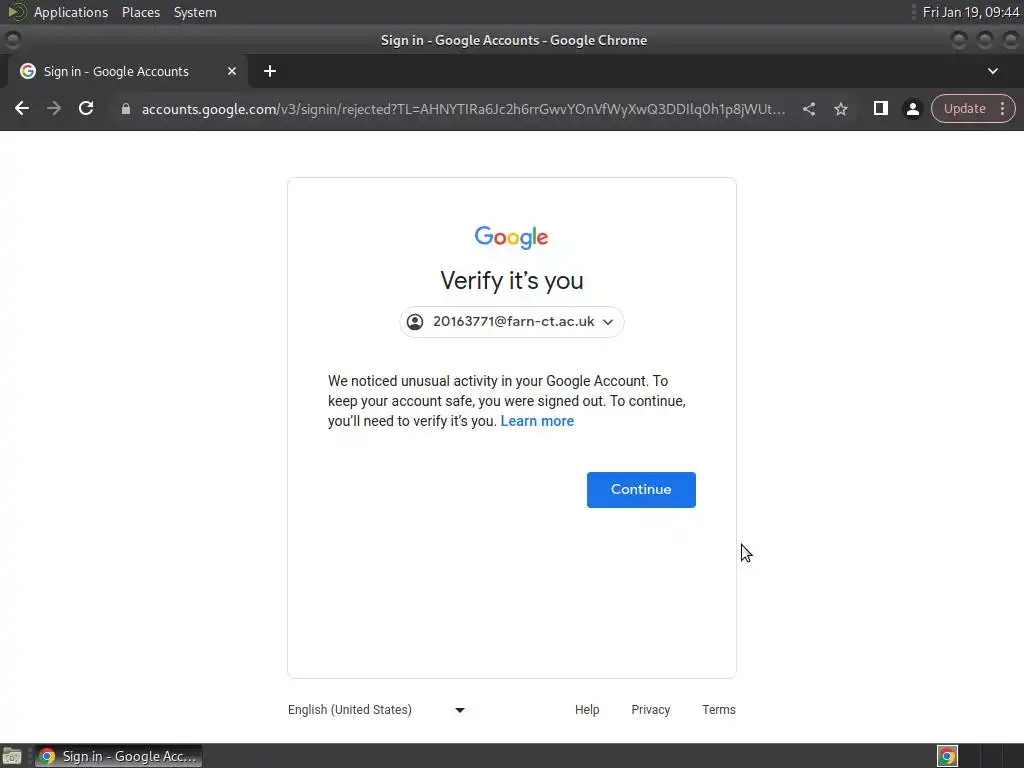The height and width of the screenshot is (768, 1024).
Task: Open the Help link
Action: click(586, 710)
